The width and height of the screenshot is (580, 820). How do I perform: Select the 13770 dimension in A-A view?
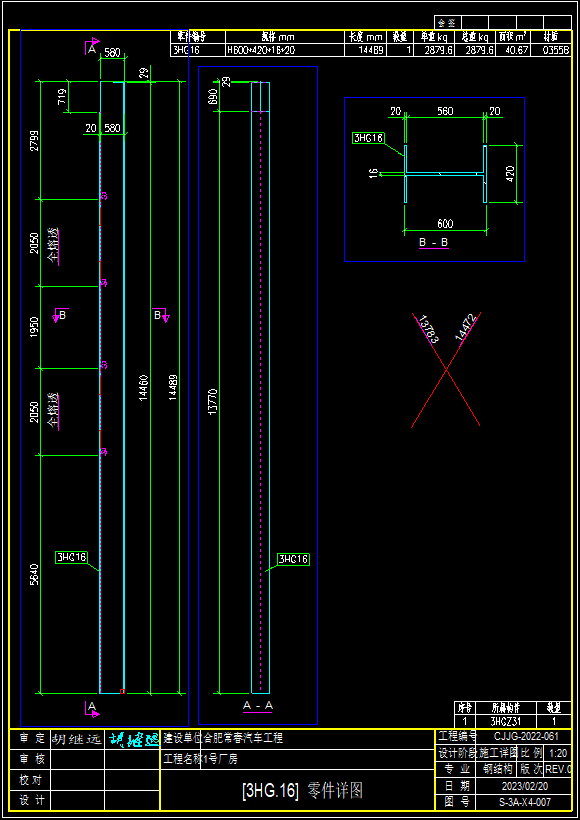point(213,402)
